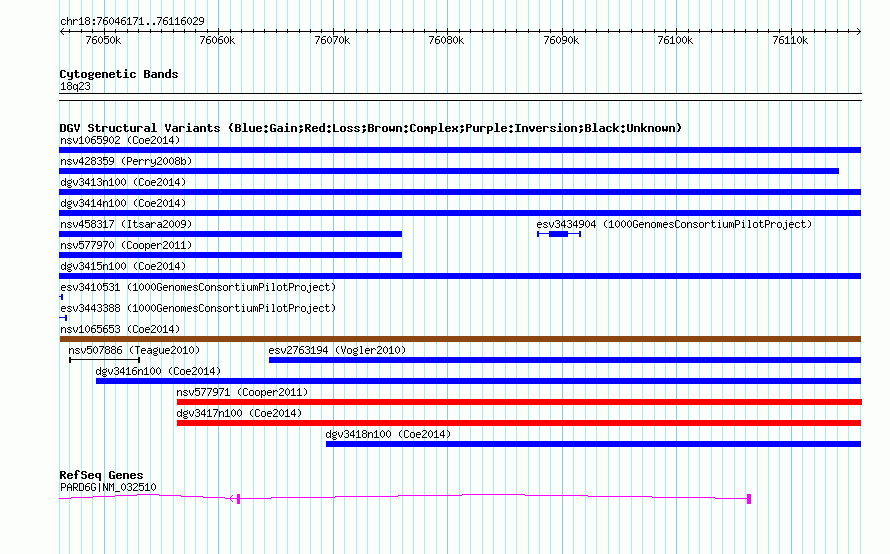Screen dimensions: 890x554
Task: Click the nsv577970 (Cooper2011) label
Action: click(x=126, y=245)
